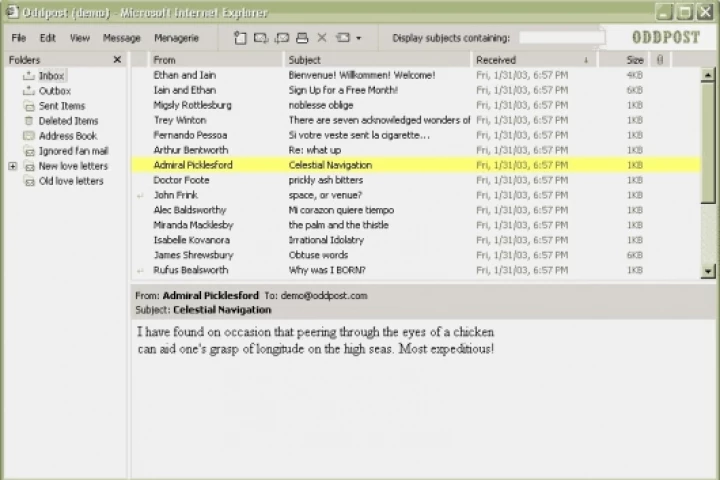Click the ODDPOST logo
This screenshot has height=480, width=720.
pyautogui.click(x=666, y=37)
